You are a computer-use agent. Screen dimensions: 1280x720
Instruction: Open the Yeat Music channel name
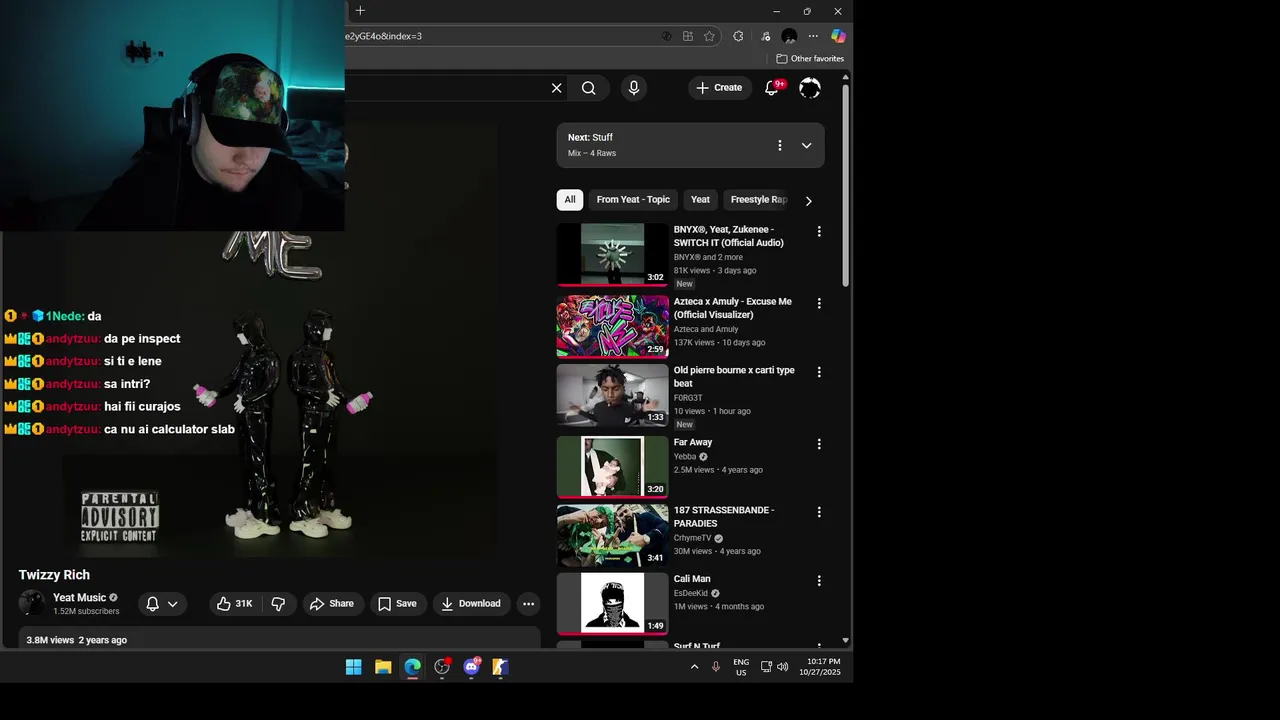pos(79,598)
